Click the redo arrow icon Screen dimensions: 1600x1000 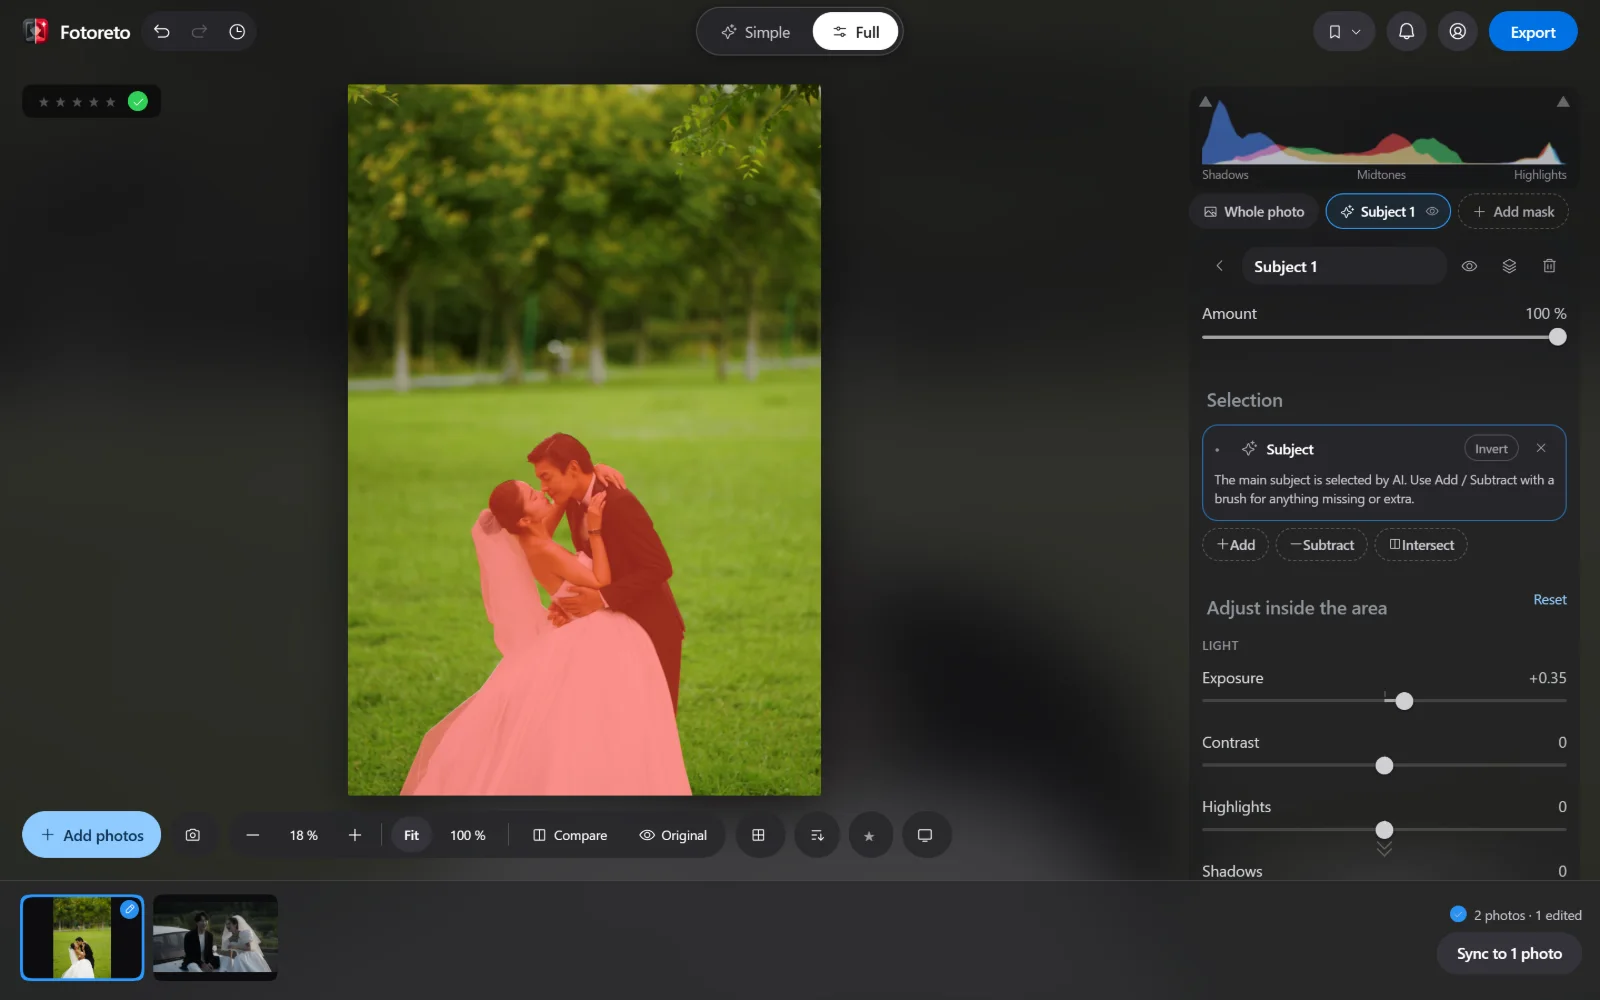click(x=199, y=32)
